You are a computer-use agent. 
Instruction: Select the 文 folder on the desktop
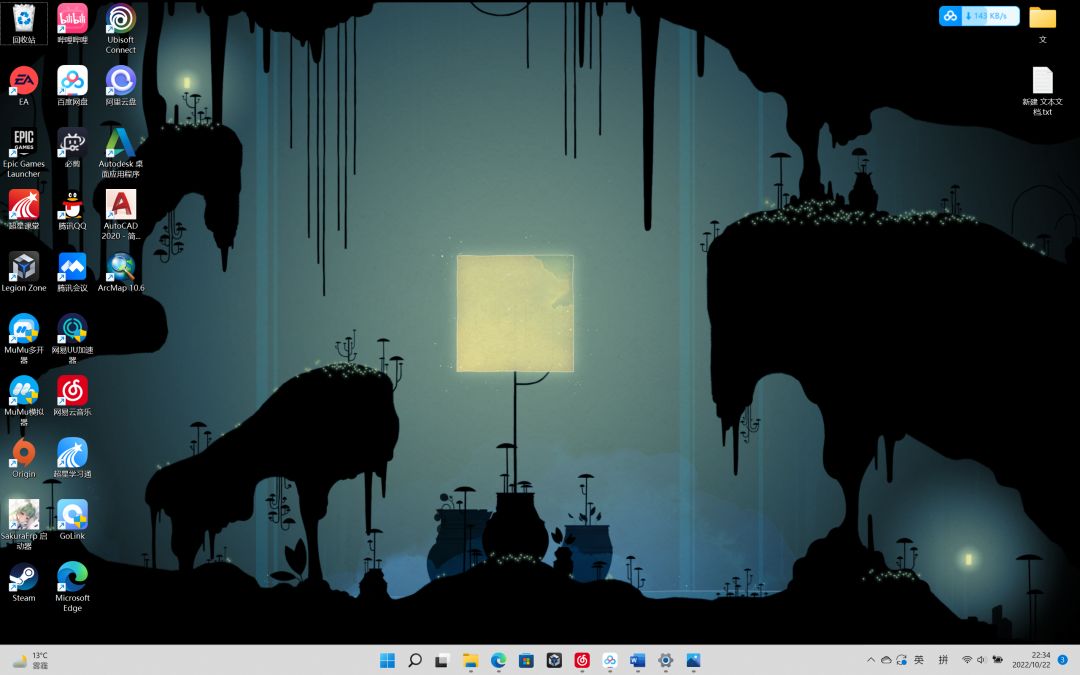coord(1042,25)
